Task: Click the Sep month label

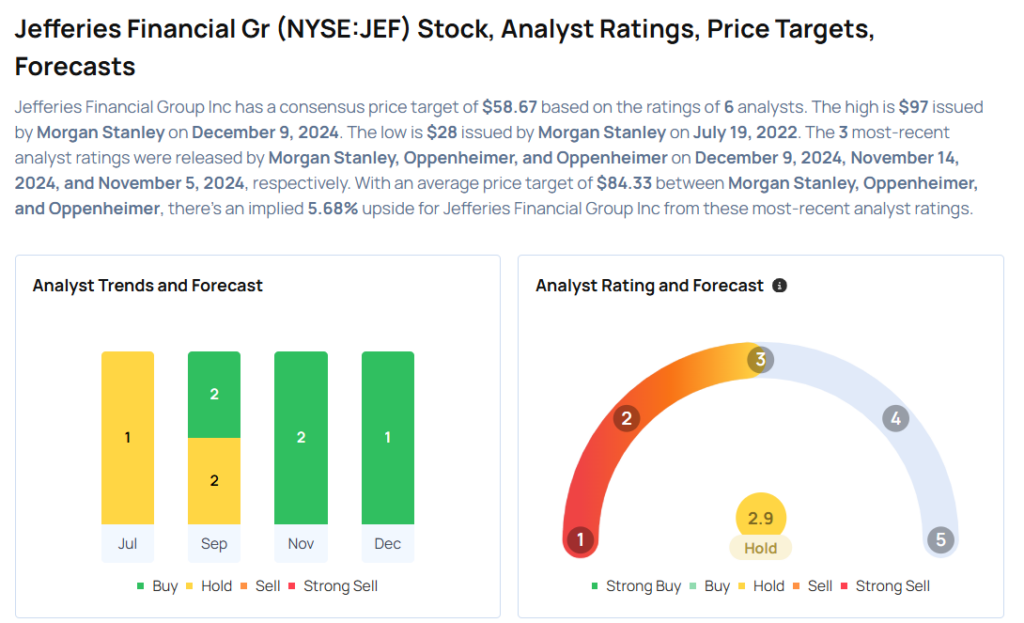Action: click(x=214, y=544)
